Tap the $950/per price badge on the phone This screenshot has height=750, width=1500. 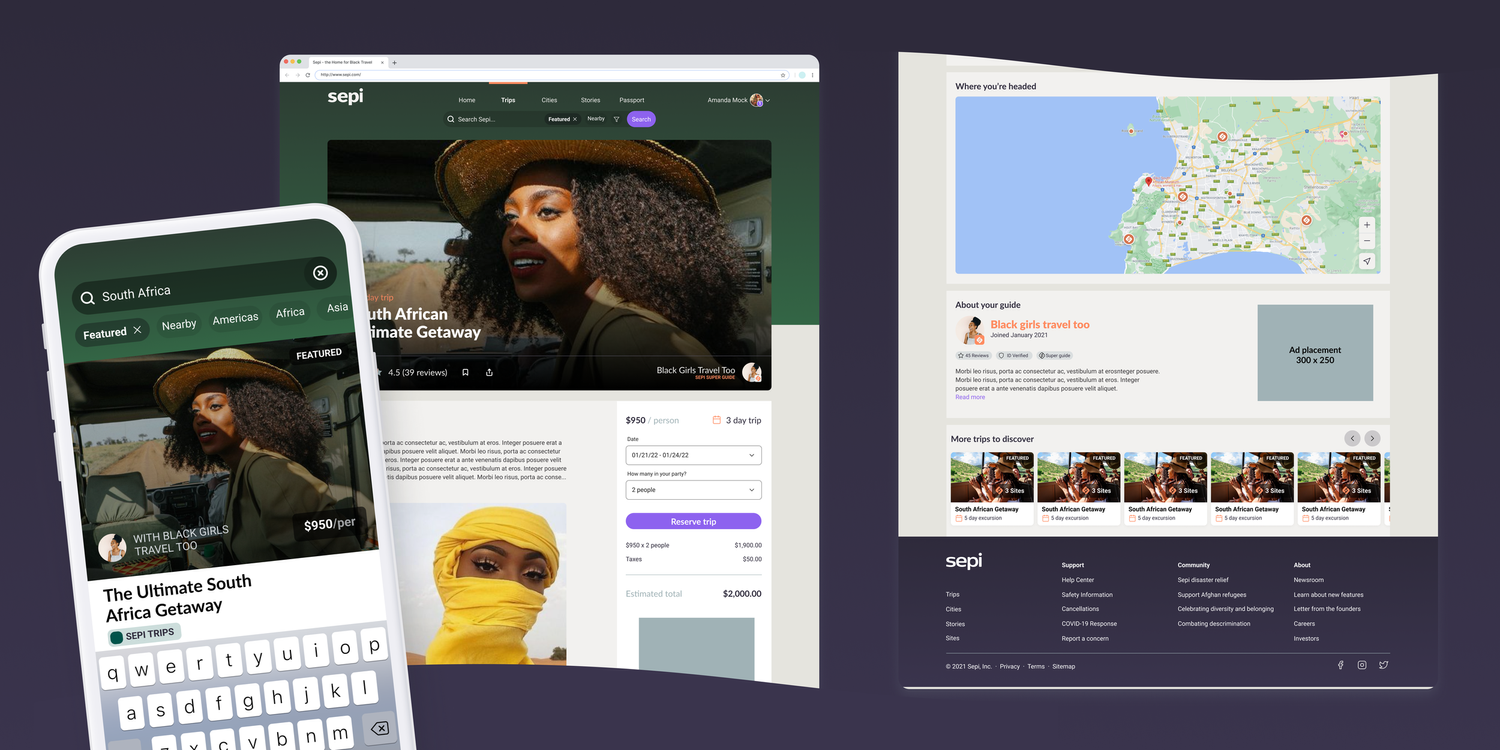330,524
